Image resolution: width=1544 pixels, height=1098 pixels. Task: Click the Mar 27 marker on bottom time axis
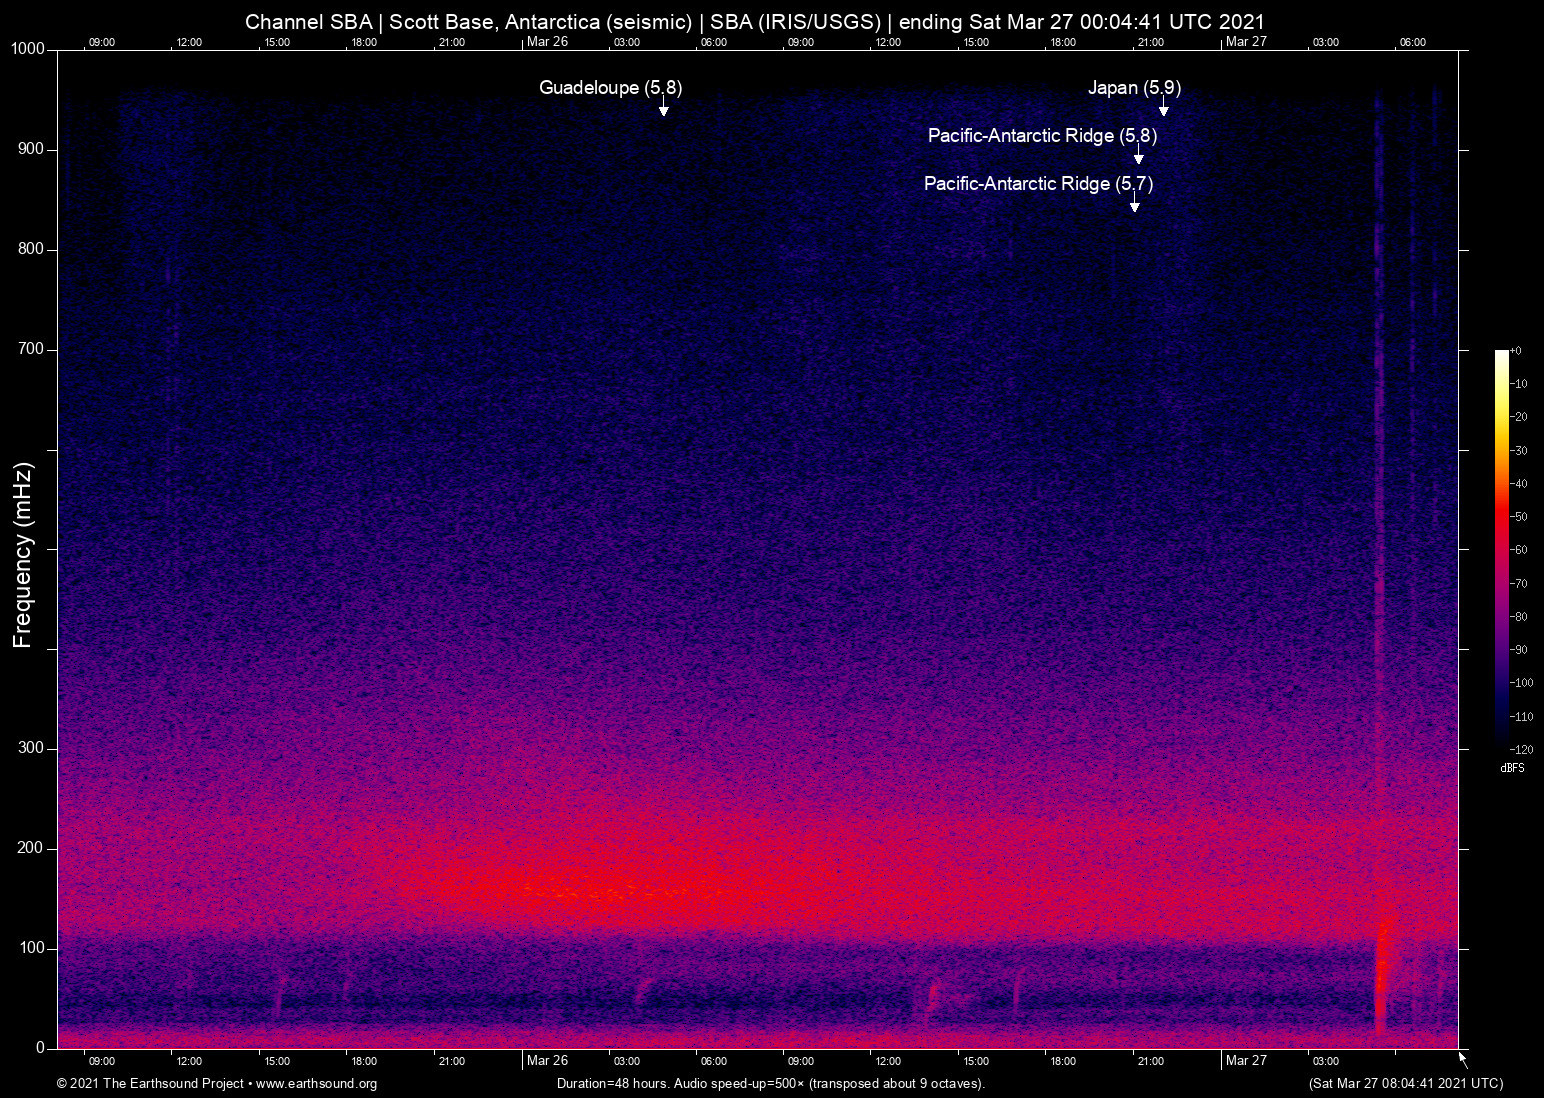click(x=1246, y=1060)
